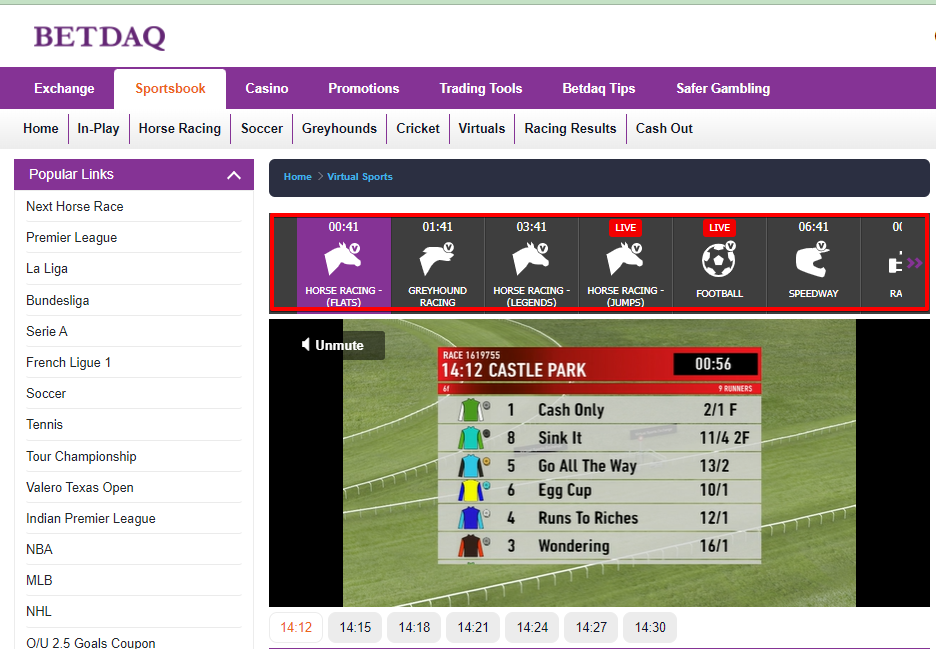The width and height of the screenshot is (936, 649).
Task: Open the Premier League link
Action: point(72,238)
